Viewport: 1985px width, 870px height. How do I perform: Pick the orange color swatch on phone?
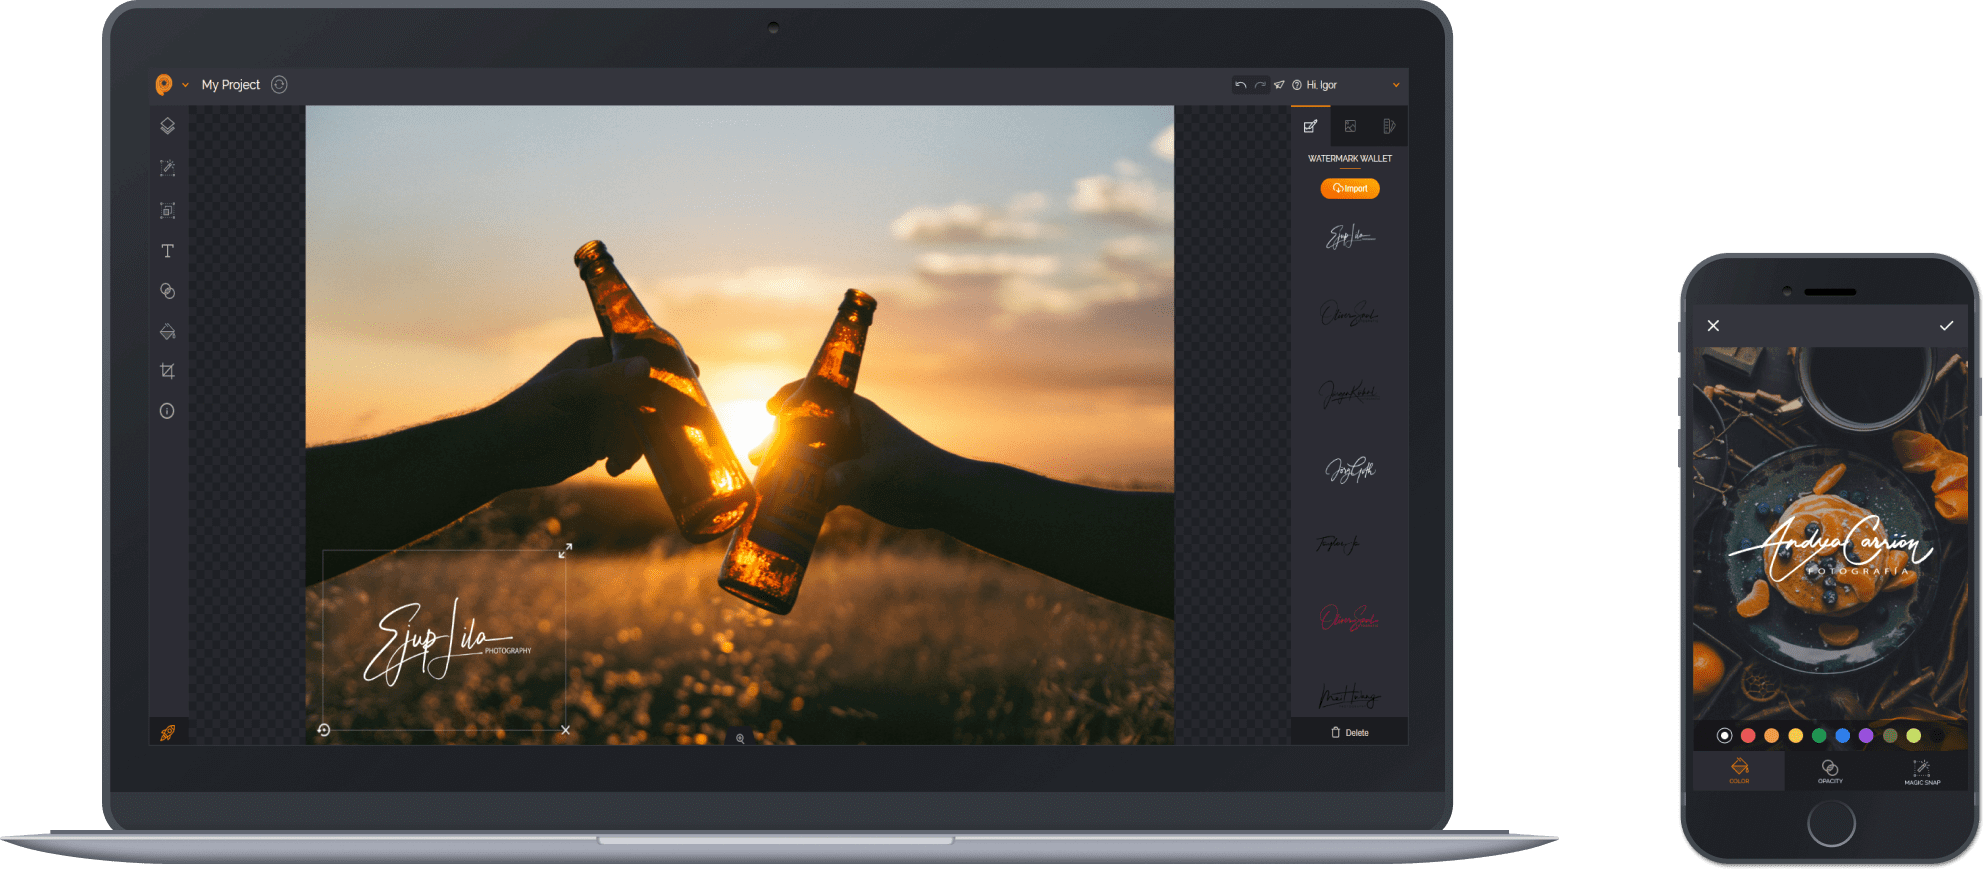[1771, 735]
